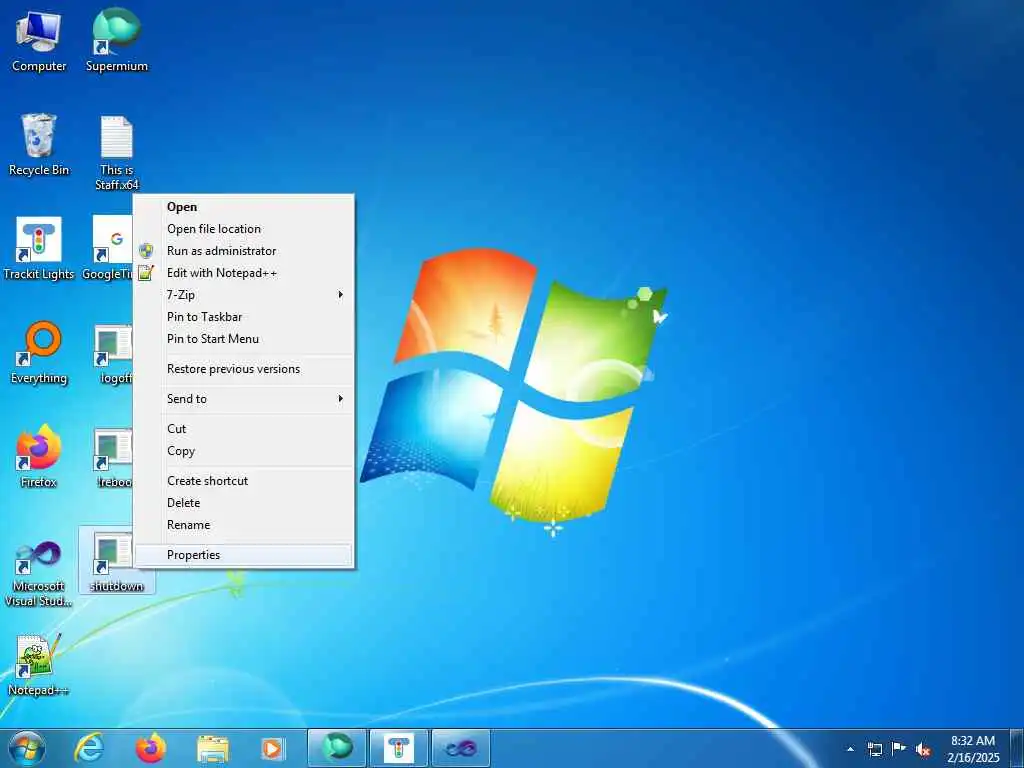Choose Cut from the context menu

244,428
